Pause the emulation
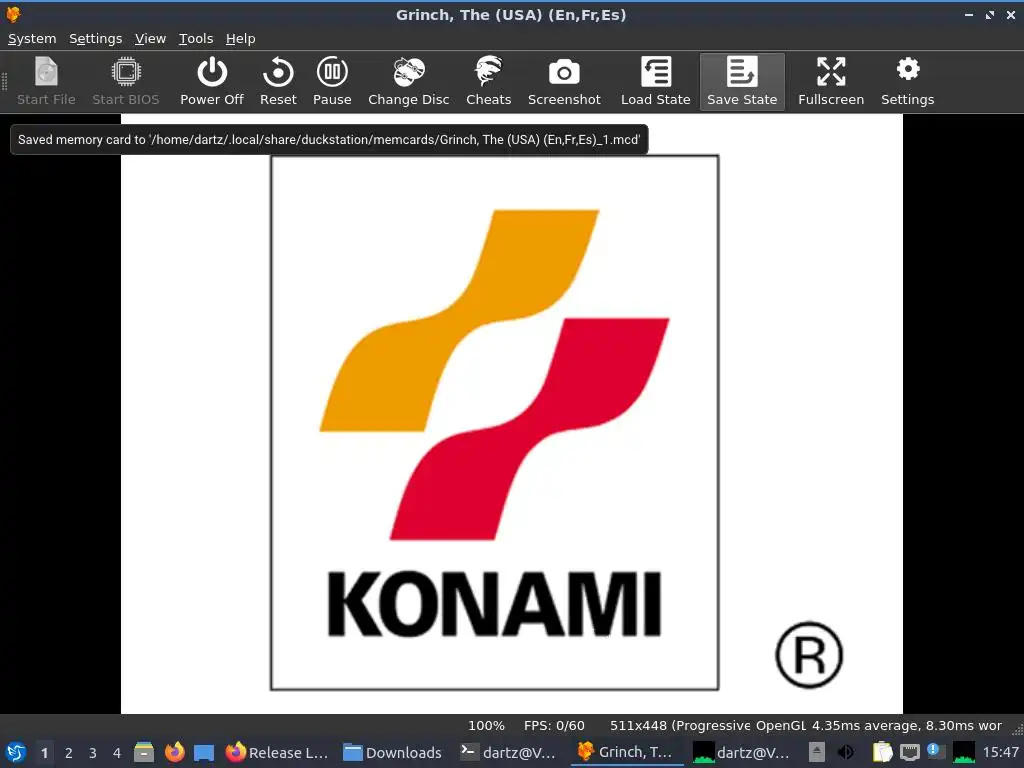This screenshot has height=768, width=1024. coord(332,82)
